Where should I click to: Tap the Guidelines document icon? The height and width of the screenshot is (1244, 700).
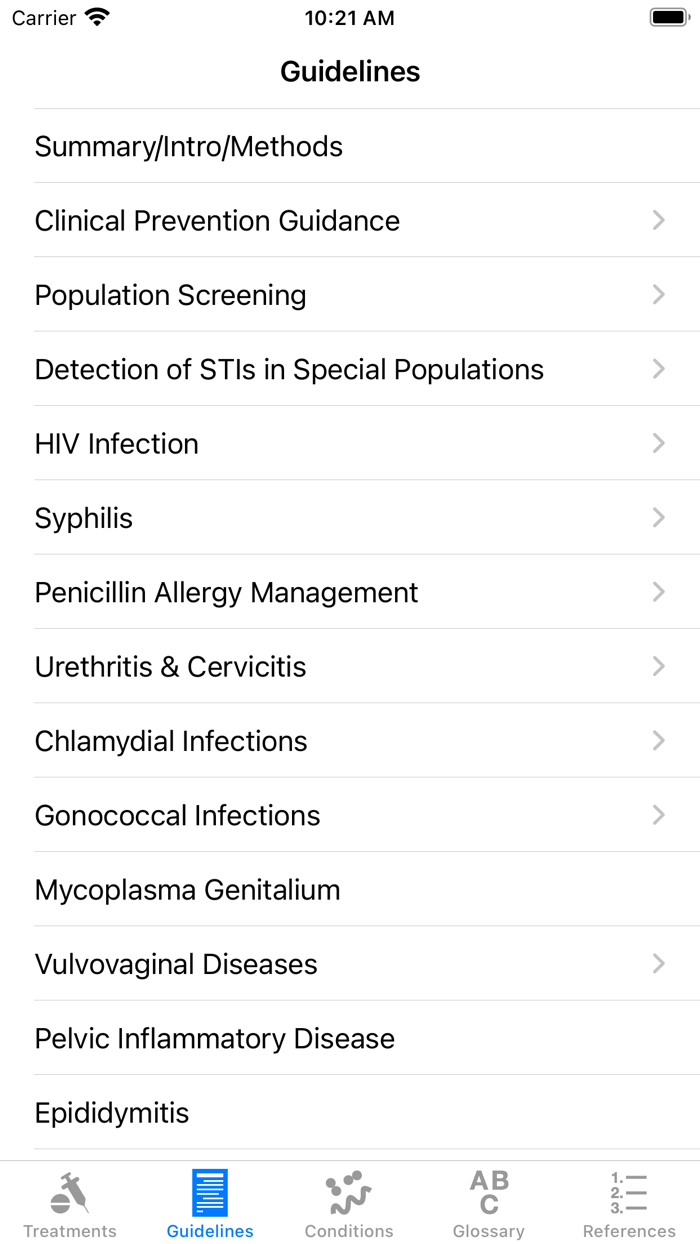coord(209,1190)
